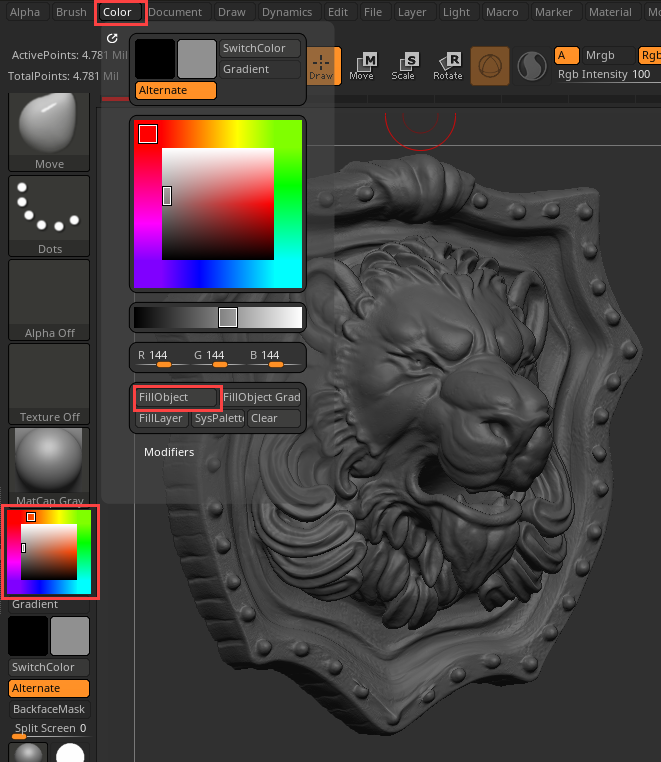Toggle the orange Gizmo 3D icon
661x762 pixels.
click(x=490, y=66)
